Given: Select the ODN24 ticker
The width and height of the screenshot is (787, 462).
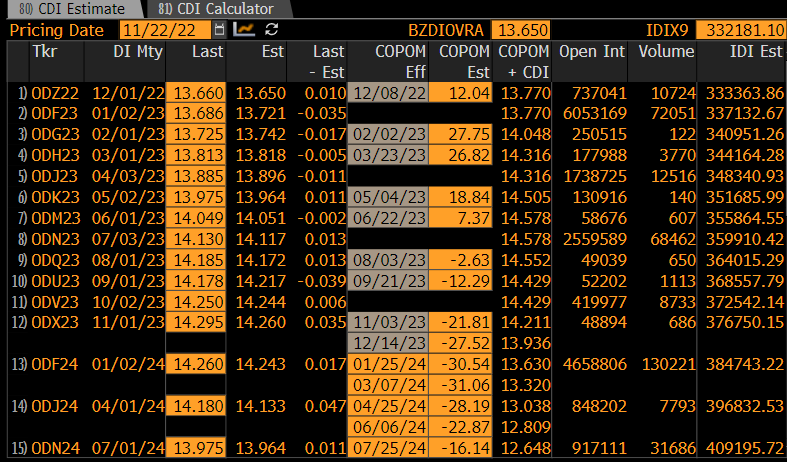Looking at the screenshot, I should click(55, 447).
